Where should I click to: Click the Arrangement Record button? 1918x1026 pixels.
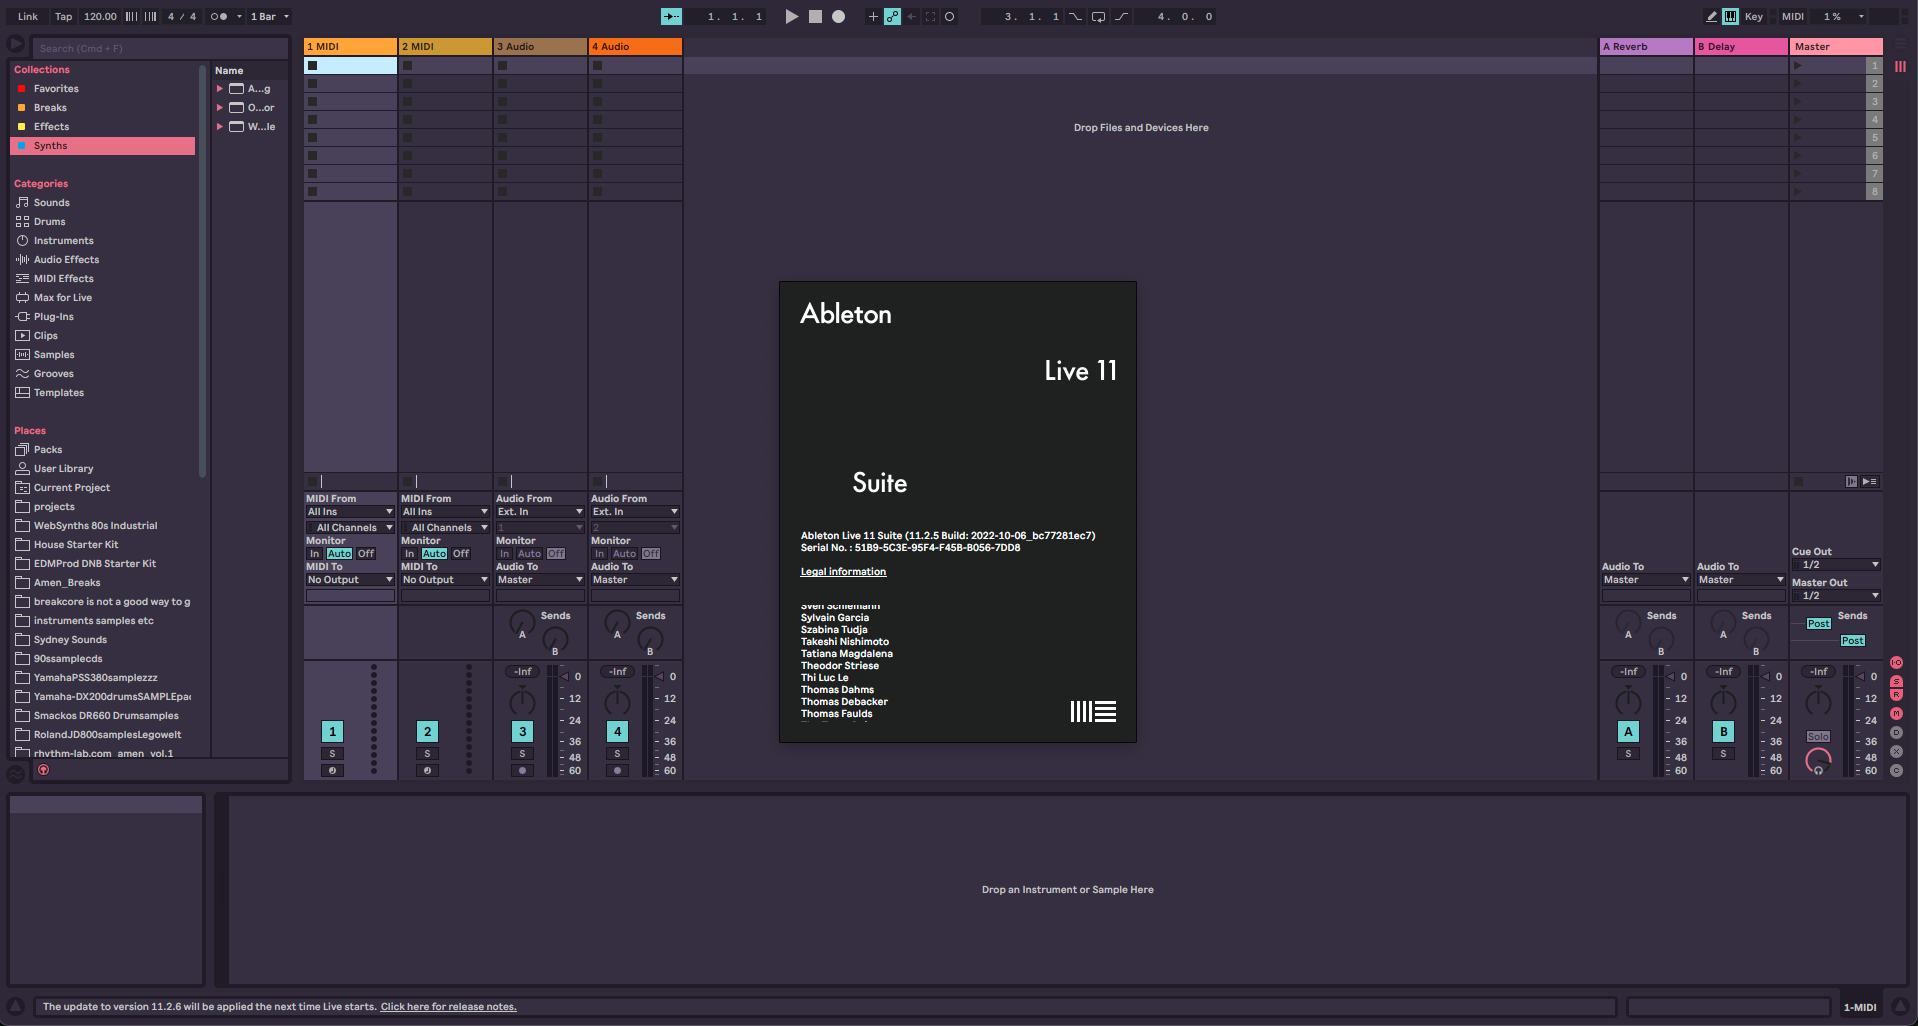coord(839,16)
